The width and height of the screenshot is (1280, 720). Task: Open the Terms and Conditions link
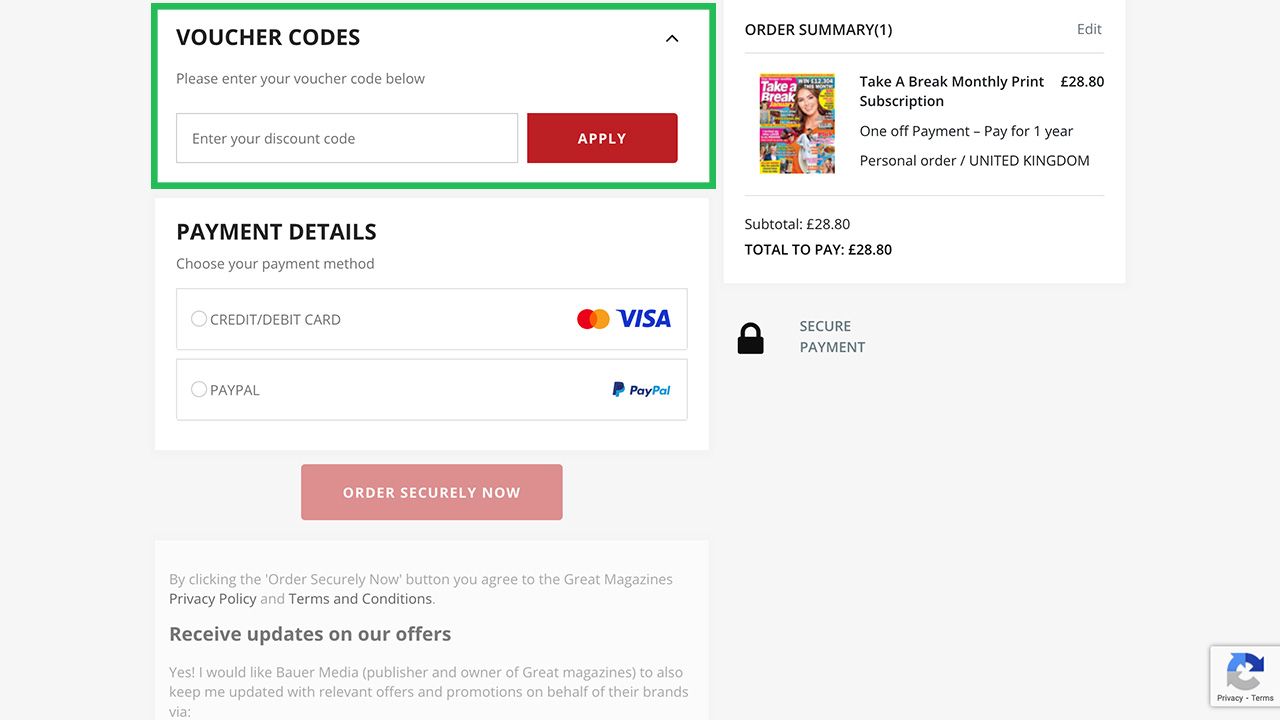360,599
